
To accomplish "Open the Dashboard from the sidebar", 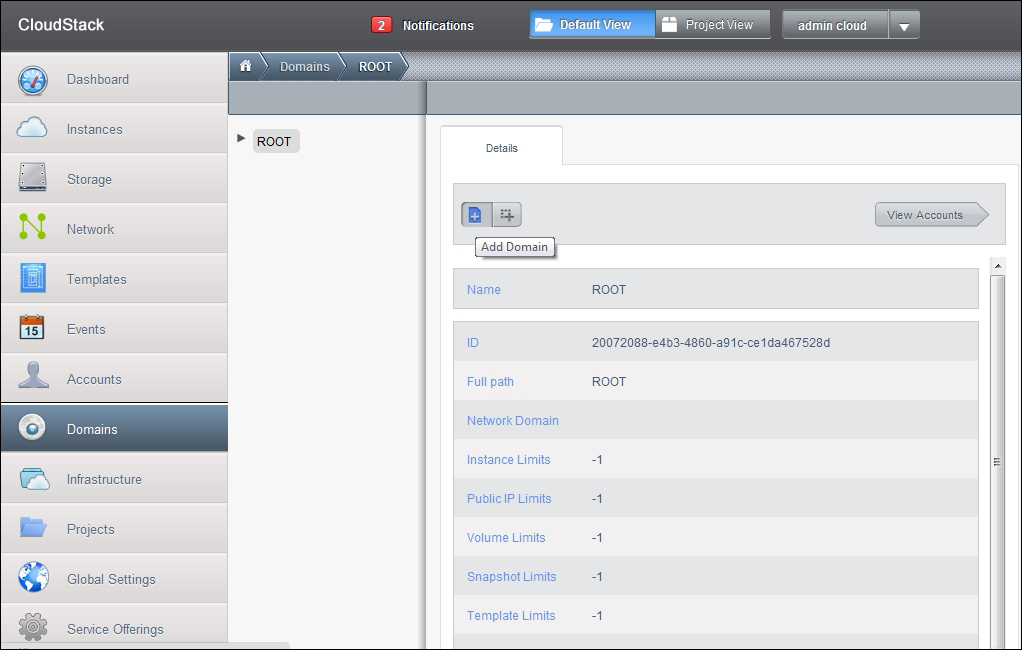I will pos(97,79).
